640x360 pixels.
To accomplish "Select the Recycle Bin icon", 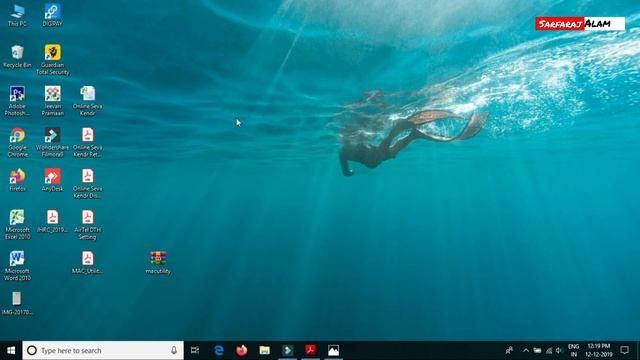I will [x=17, y=56].
